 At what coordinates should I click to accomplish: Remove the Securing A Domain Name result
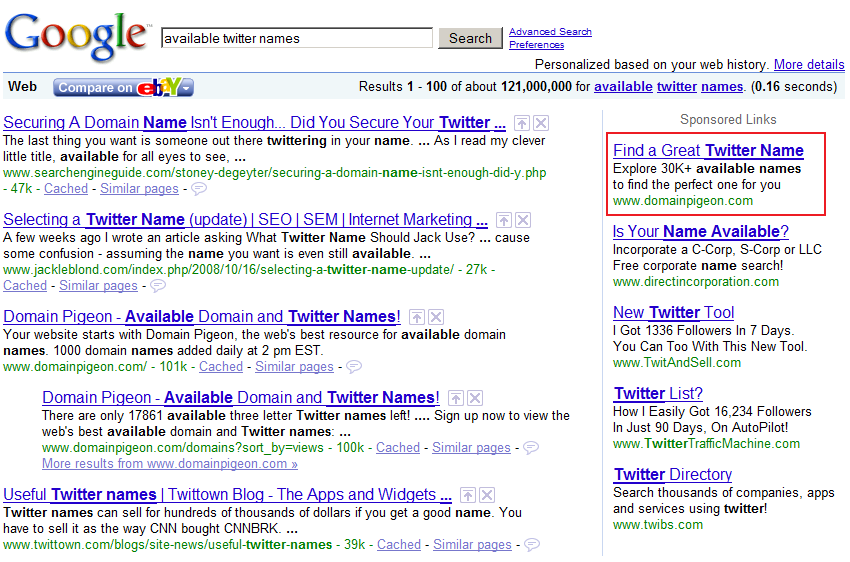coord(541,123)
